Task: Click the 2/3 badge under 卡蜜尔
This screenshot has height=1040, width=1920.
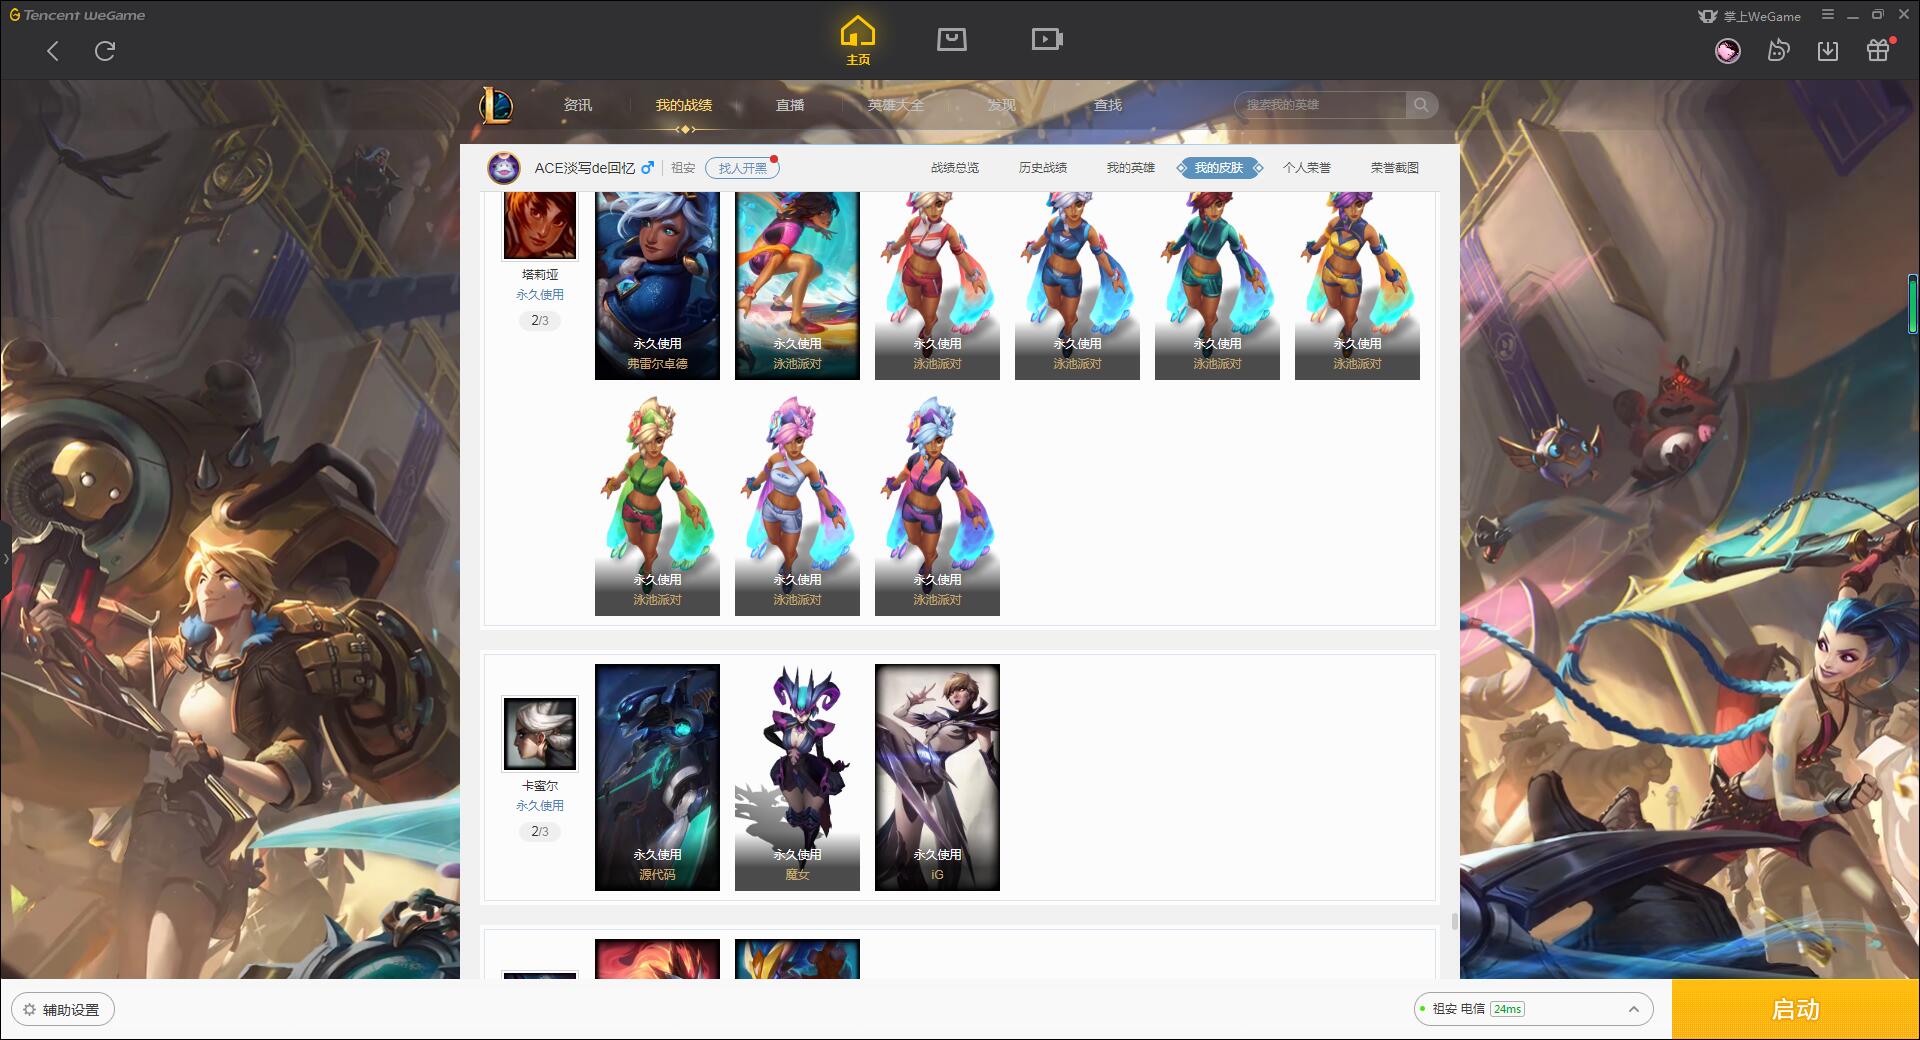Action: tap(540, 831)
